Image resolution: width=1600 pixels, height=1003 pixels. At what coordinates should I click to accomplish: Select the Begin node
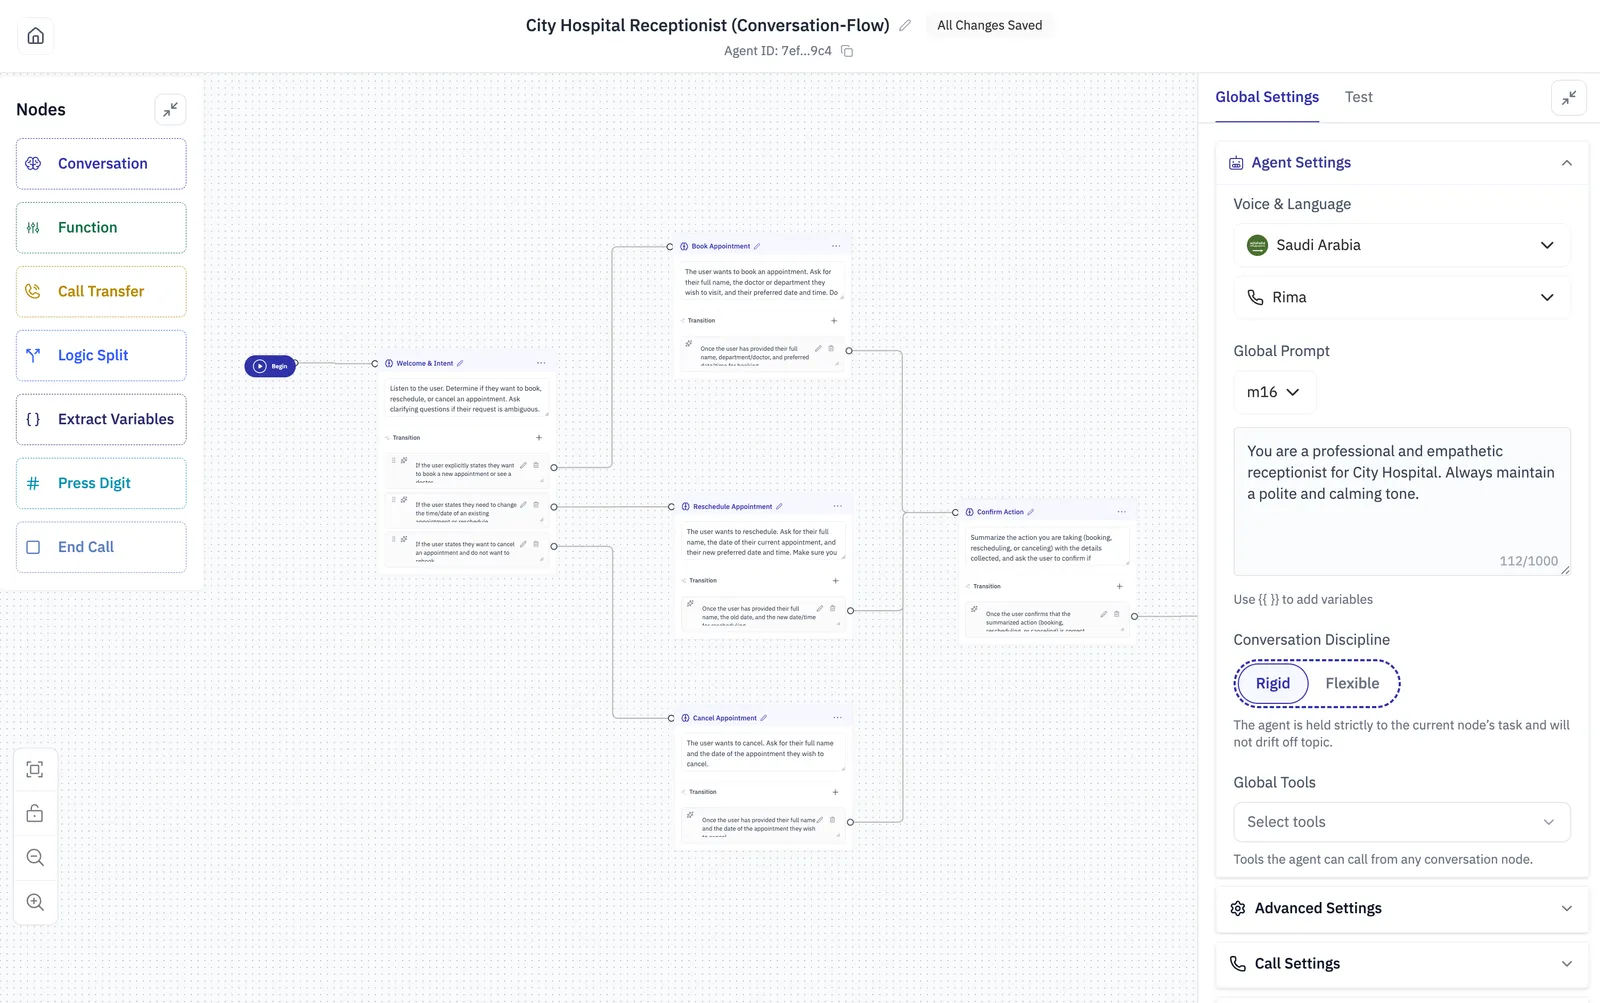270,366
